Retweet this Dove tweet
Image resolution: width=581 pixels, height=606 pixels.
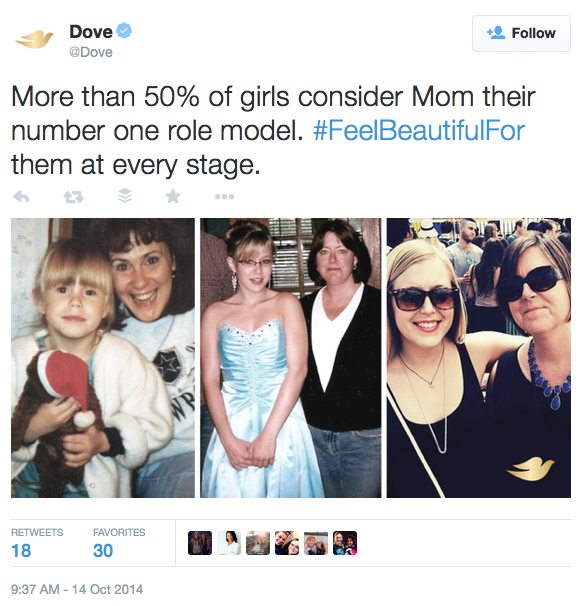pos(73,197)
